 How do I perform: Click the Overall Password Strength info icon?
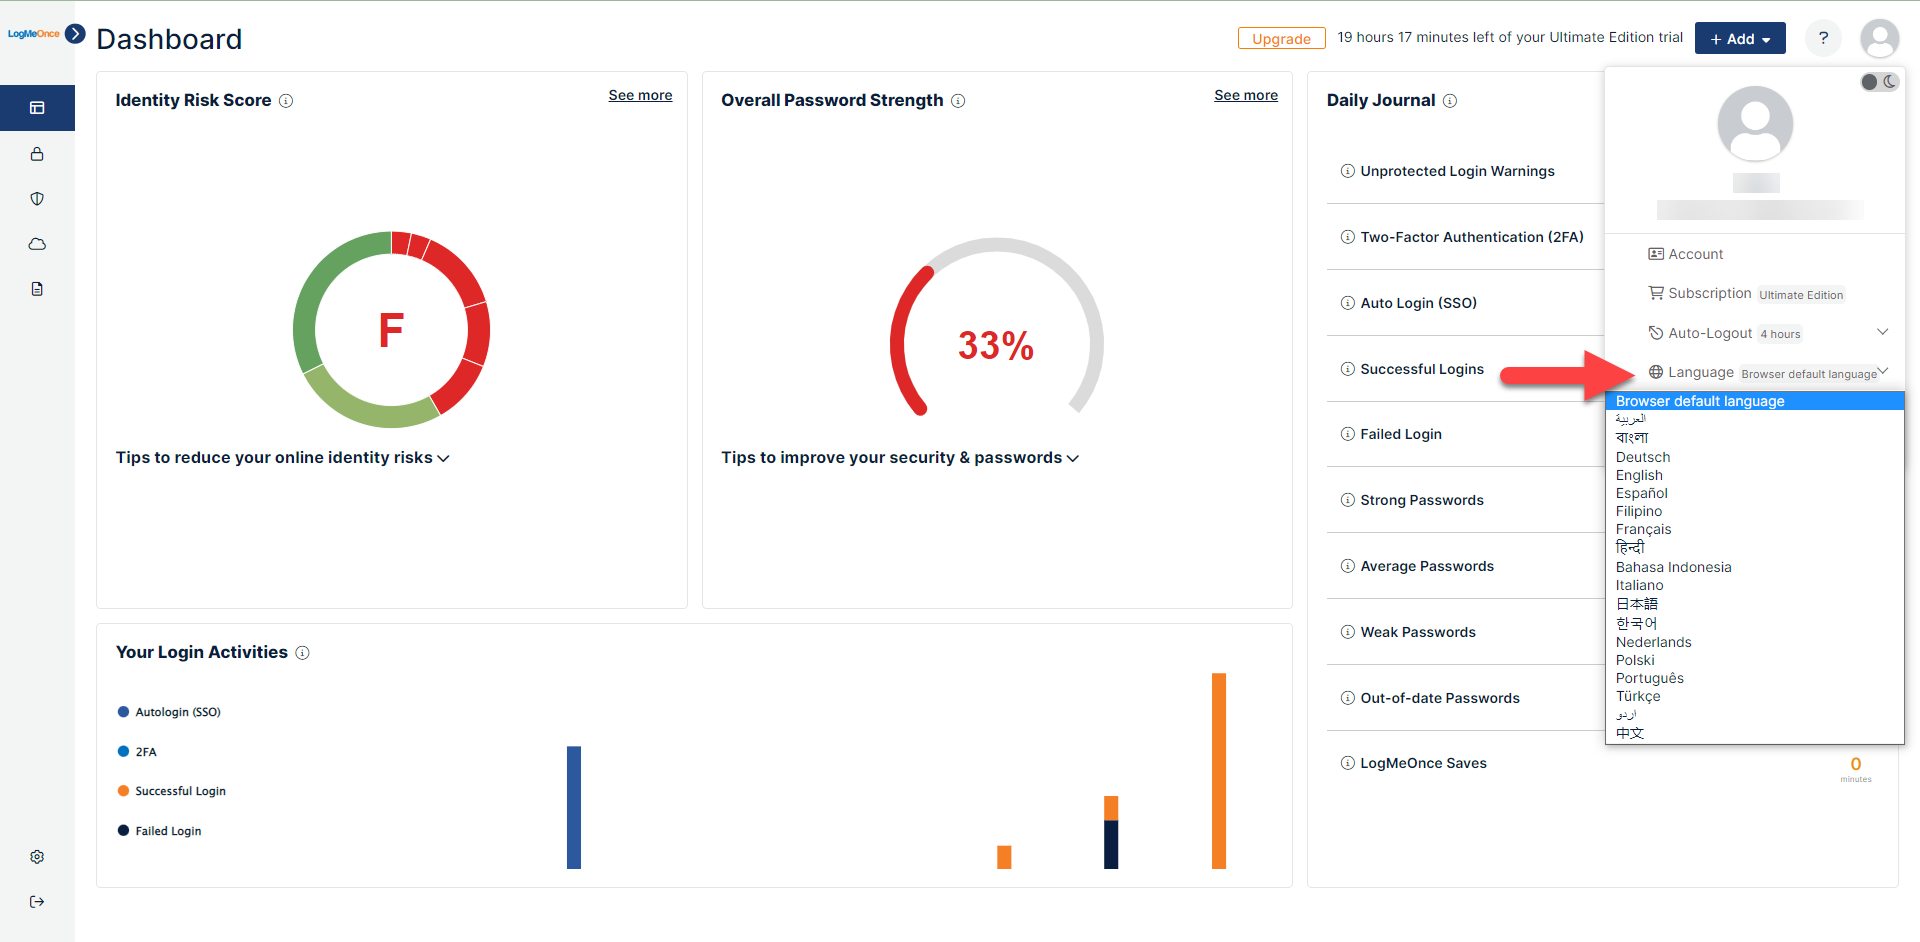point(958,101)
